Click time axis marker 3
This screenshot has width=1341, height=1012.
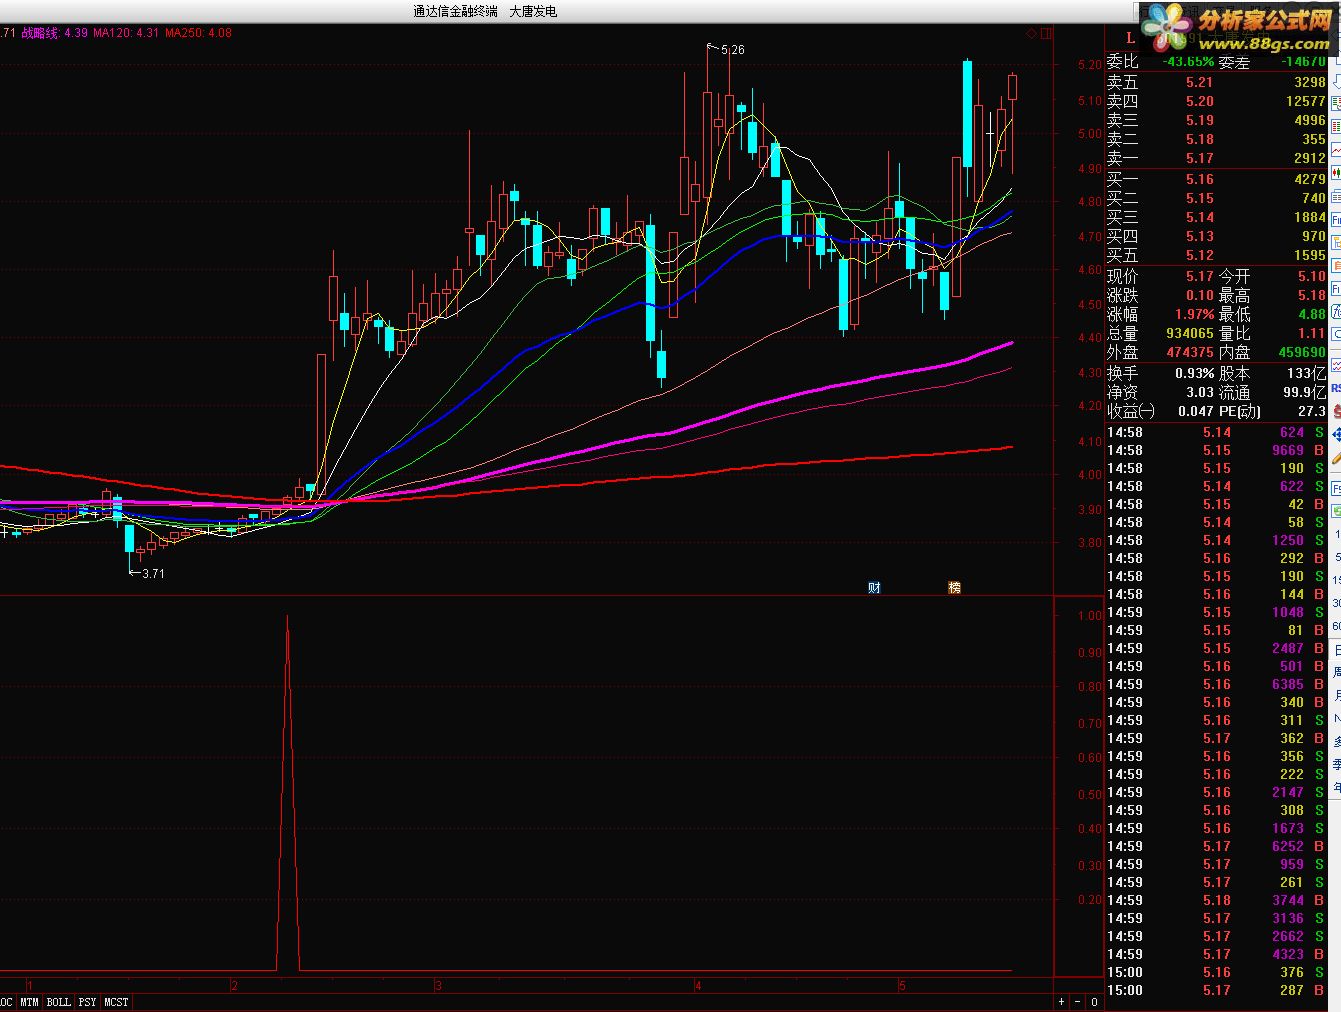click(438, 986)
